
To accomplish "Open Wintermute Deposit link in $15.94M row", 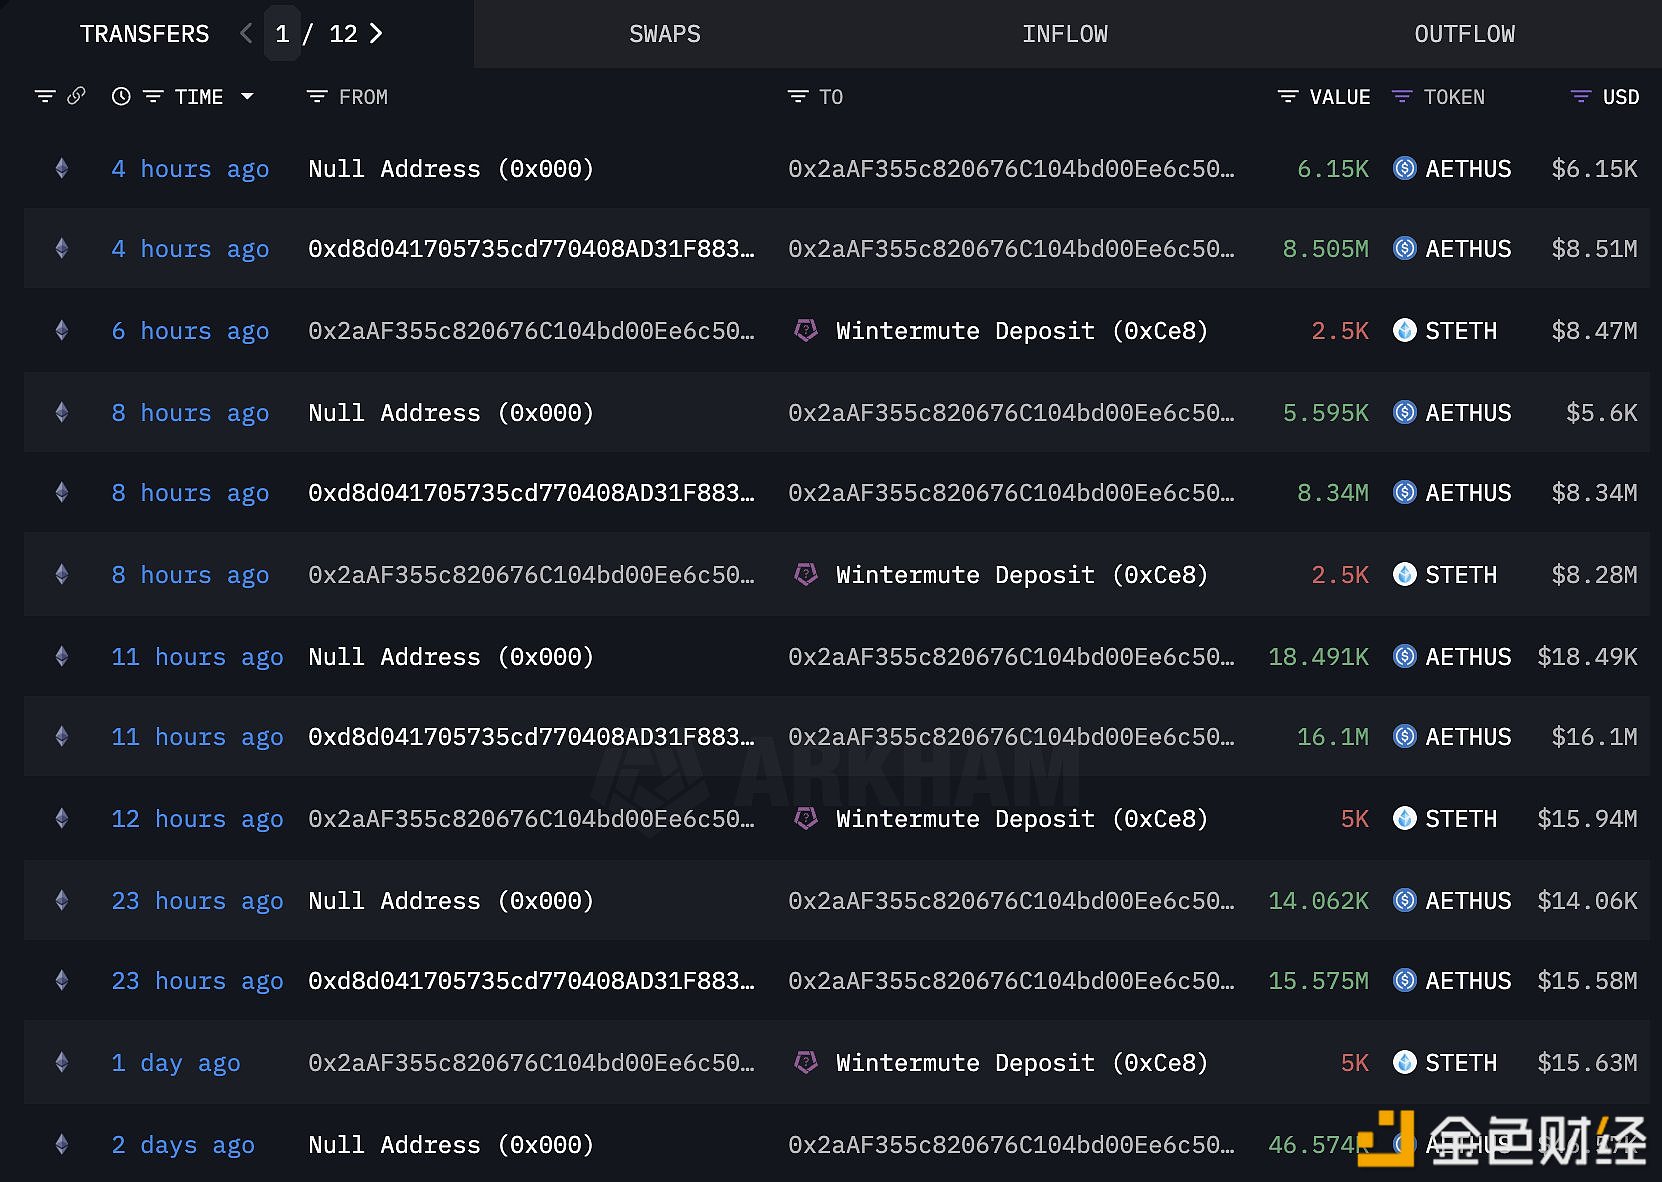I will (x=1021, y=819).
